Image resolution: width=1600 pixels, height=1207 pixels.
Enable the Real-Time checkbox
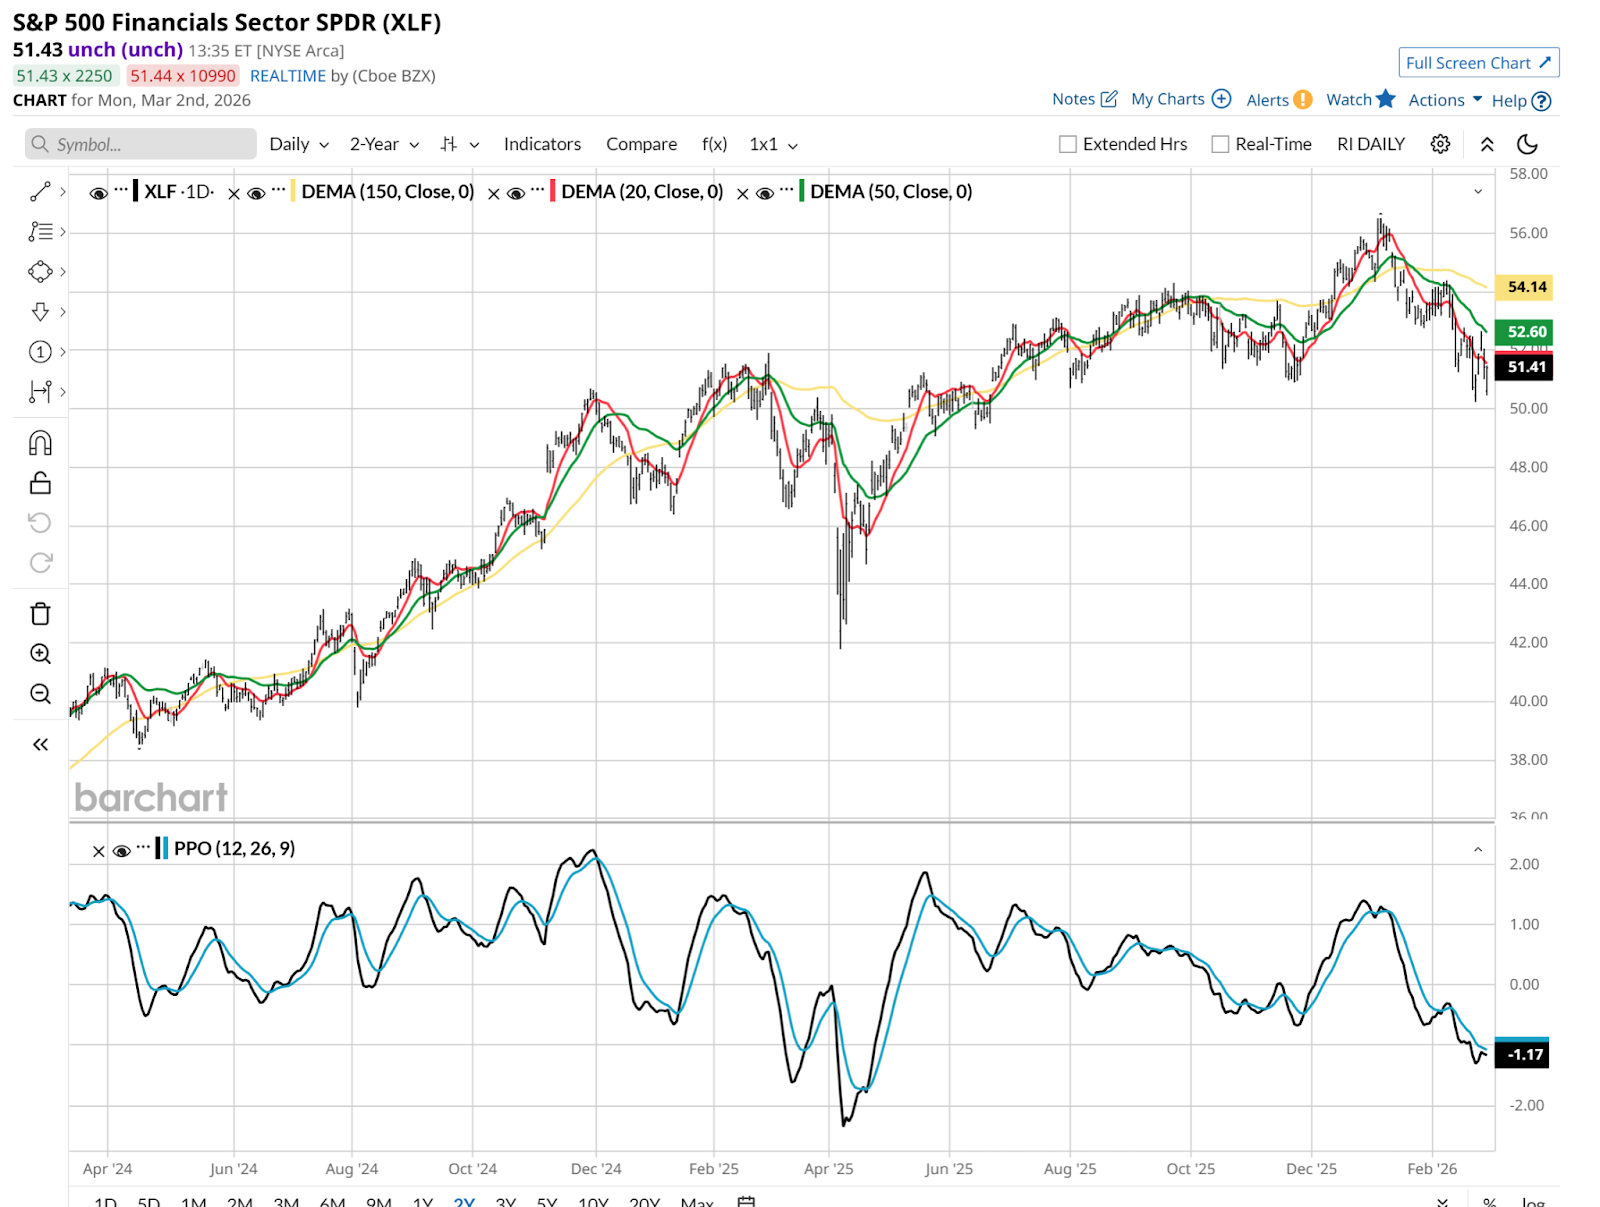click(x=1220, y=144)
